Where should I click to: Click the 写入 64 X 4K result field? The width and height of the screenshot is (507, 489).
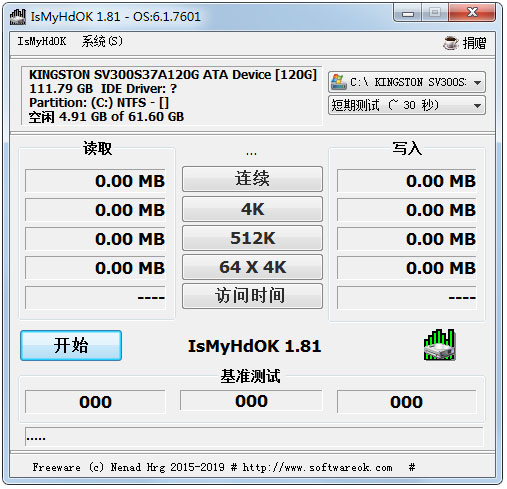point(407,268)
